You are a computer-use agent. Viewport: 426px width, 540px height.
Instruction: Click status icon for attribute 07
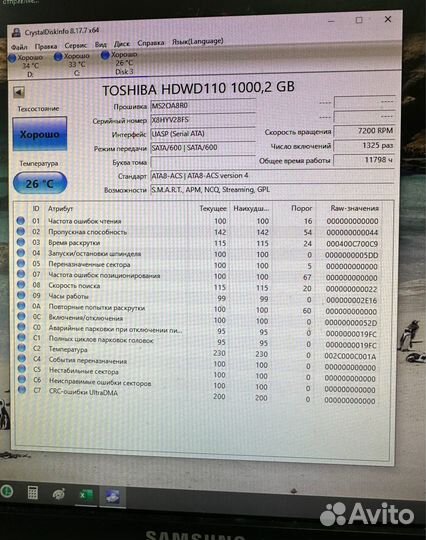click(x=21, y=274)
